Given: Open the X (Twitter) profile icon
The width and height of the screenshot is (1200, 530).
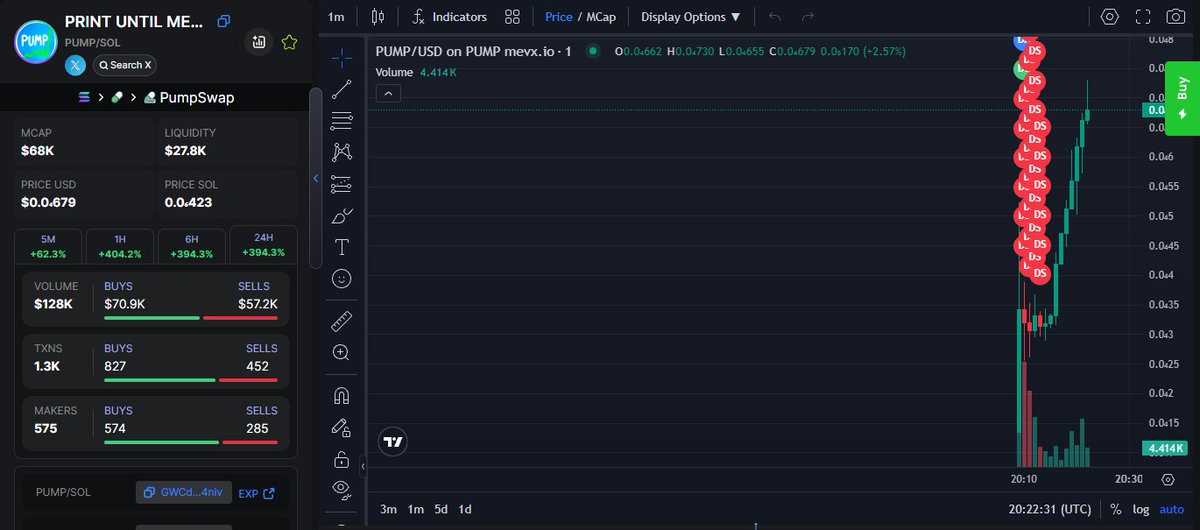Looking at the screenshot, I should (76, 65).
